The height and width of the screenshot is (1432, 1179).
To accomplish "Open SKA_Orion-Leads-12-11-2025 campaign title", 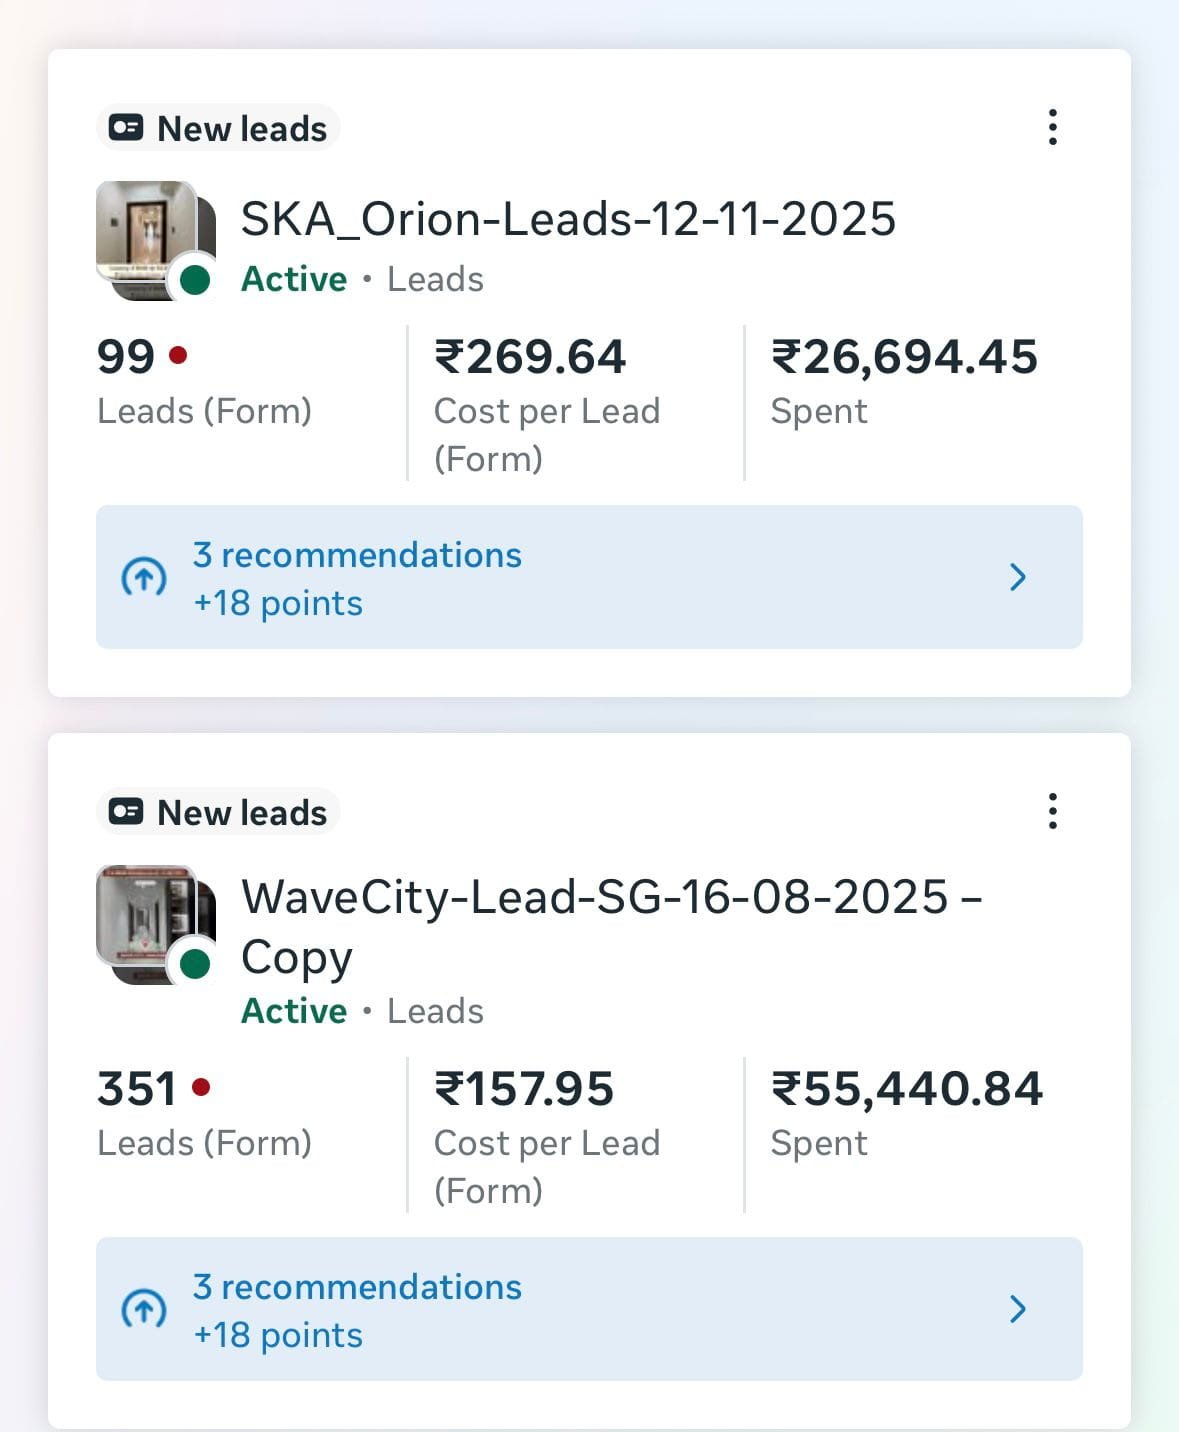I will 568,220.
